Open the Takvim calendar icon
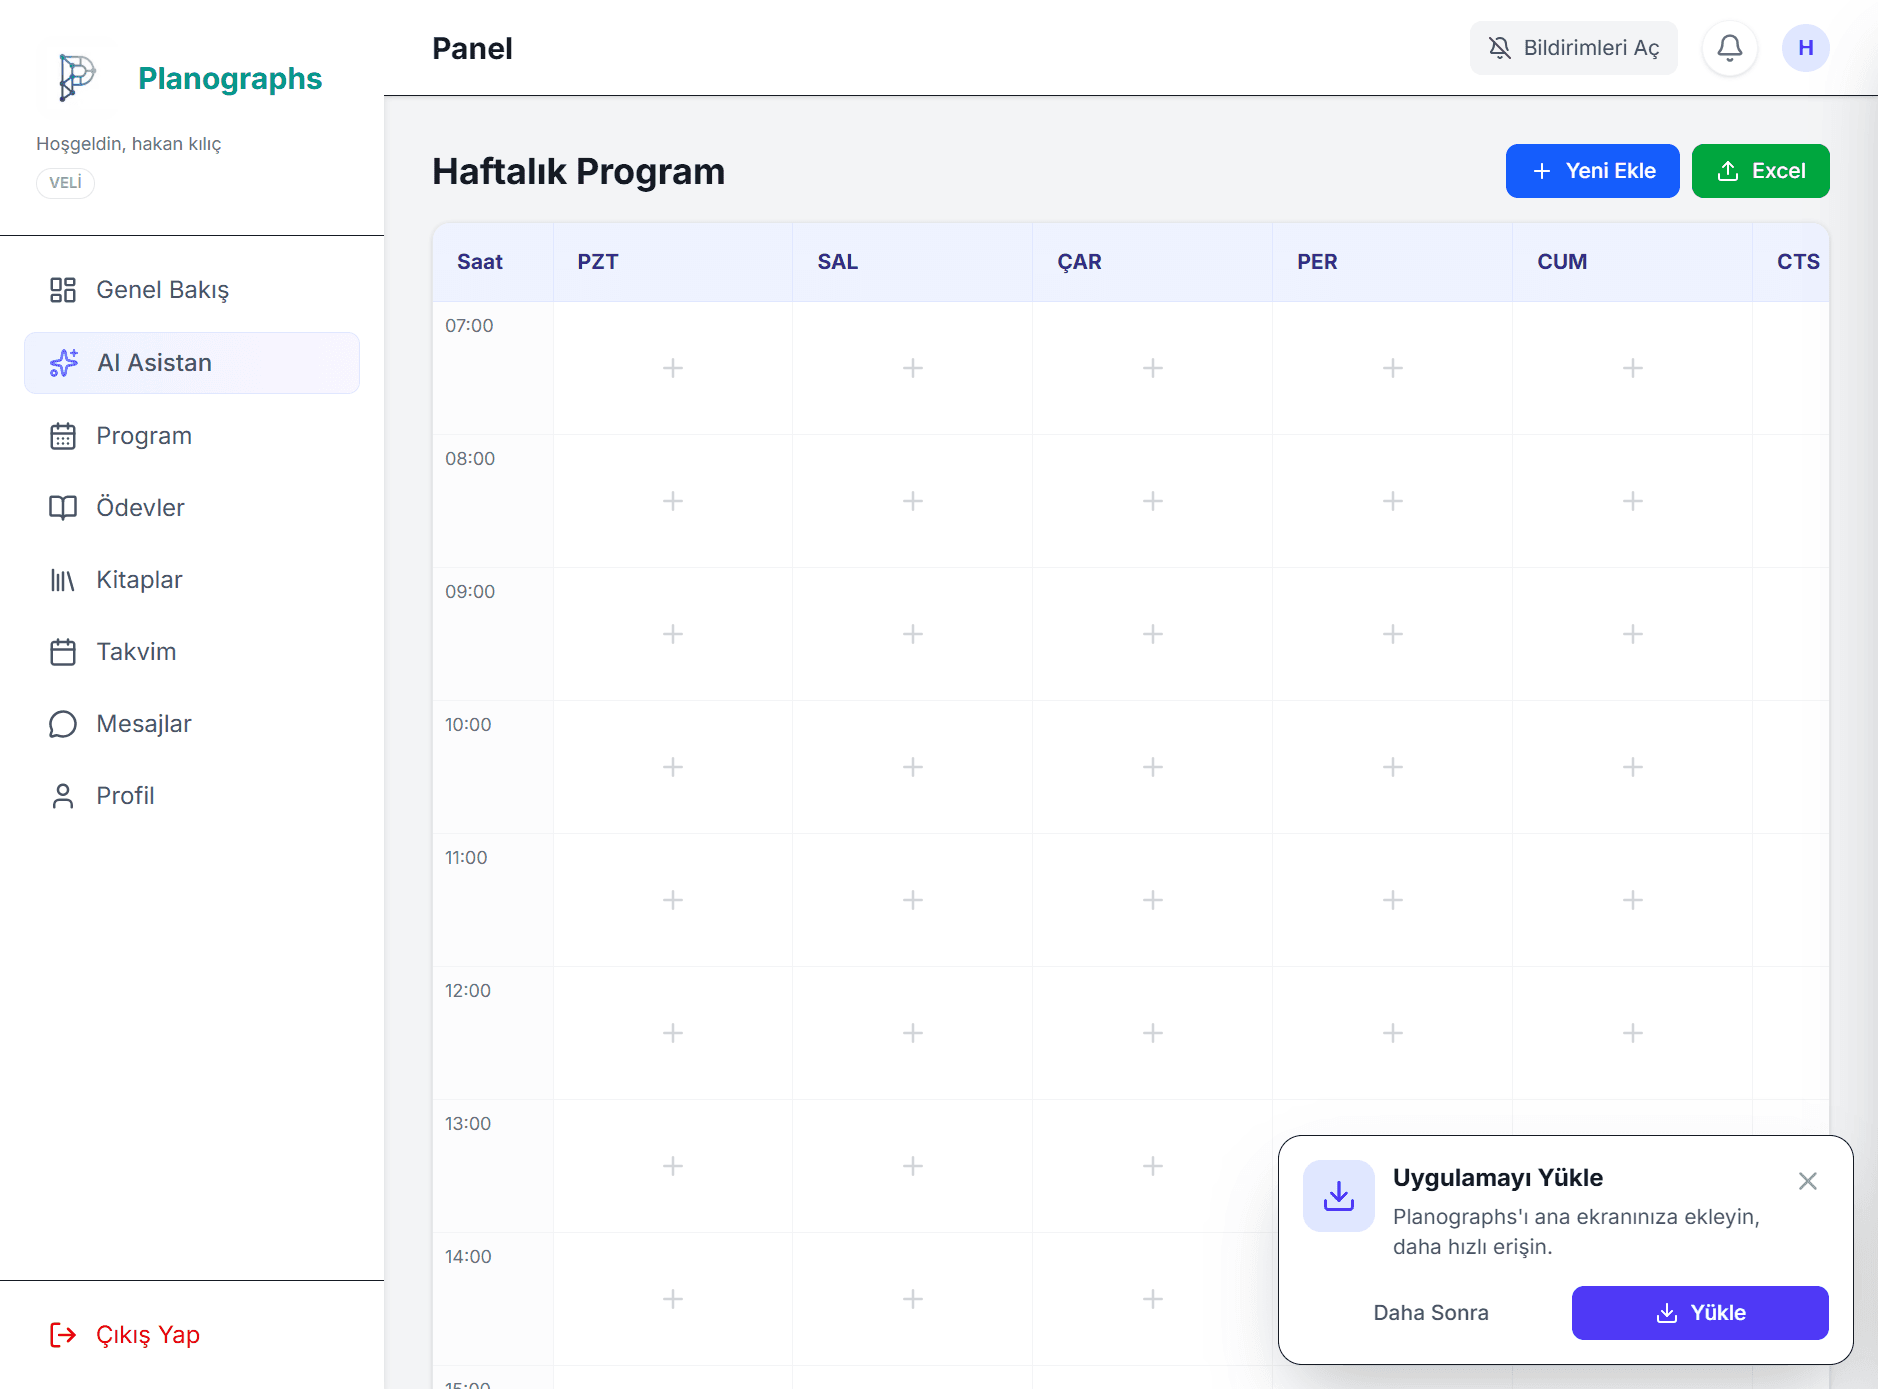Image resolution: width=1878 pixels, height=1389 pixels. 63,651
